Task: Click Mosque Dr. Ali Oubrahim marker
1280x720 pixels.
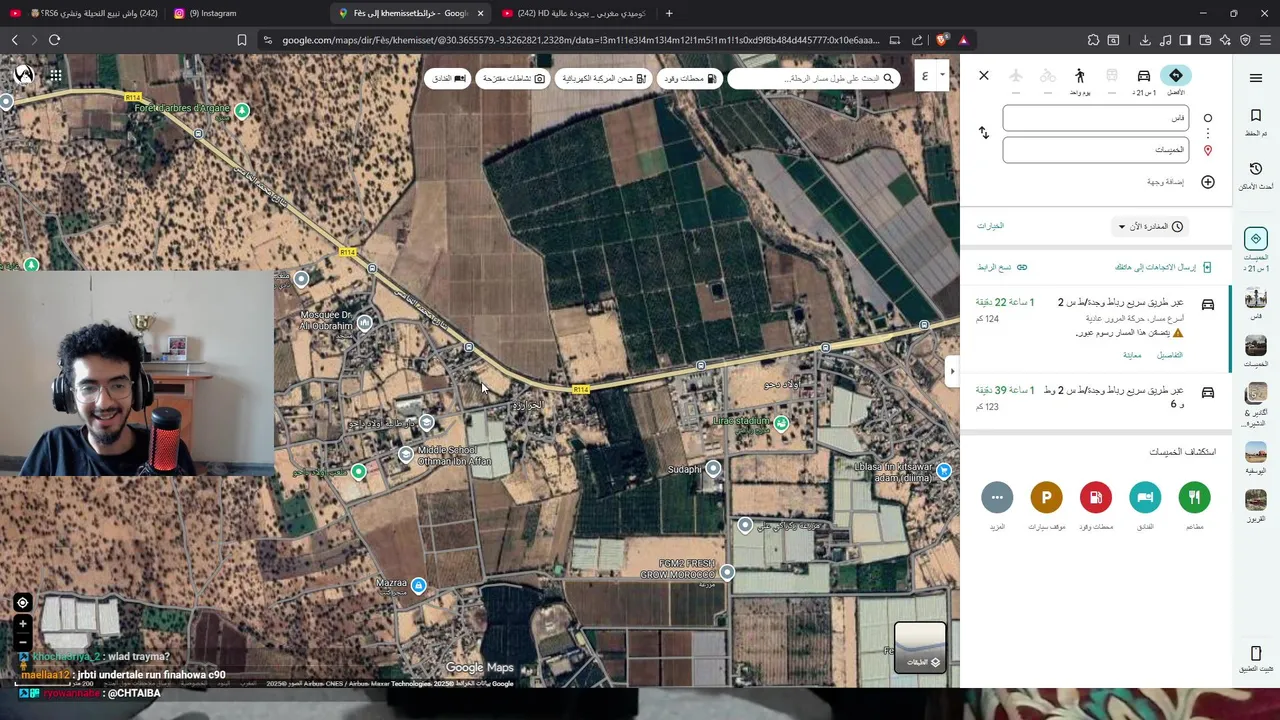Action: 365,322
